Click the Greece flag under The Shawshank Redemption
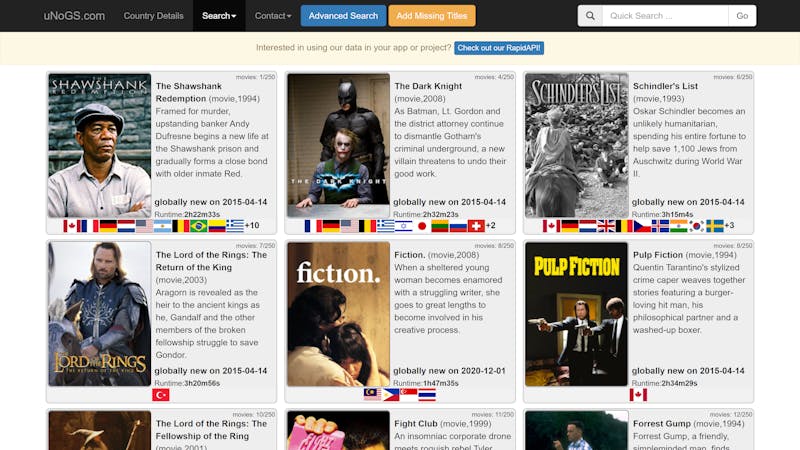 [x=235, y=226]
